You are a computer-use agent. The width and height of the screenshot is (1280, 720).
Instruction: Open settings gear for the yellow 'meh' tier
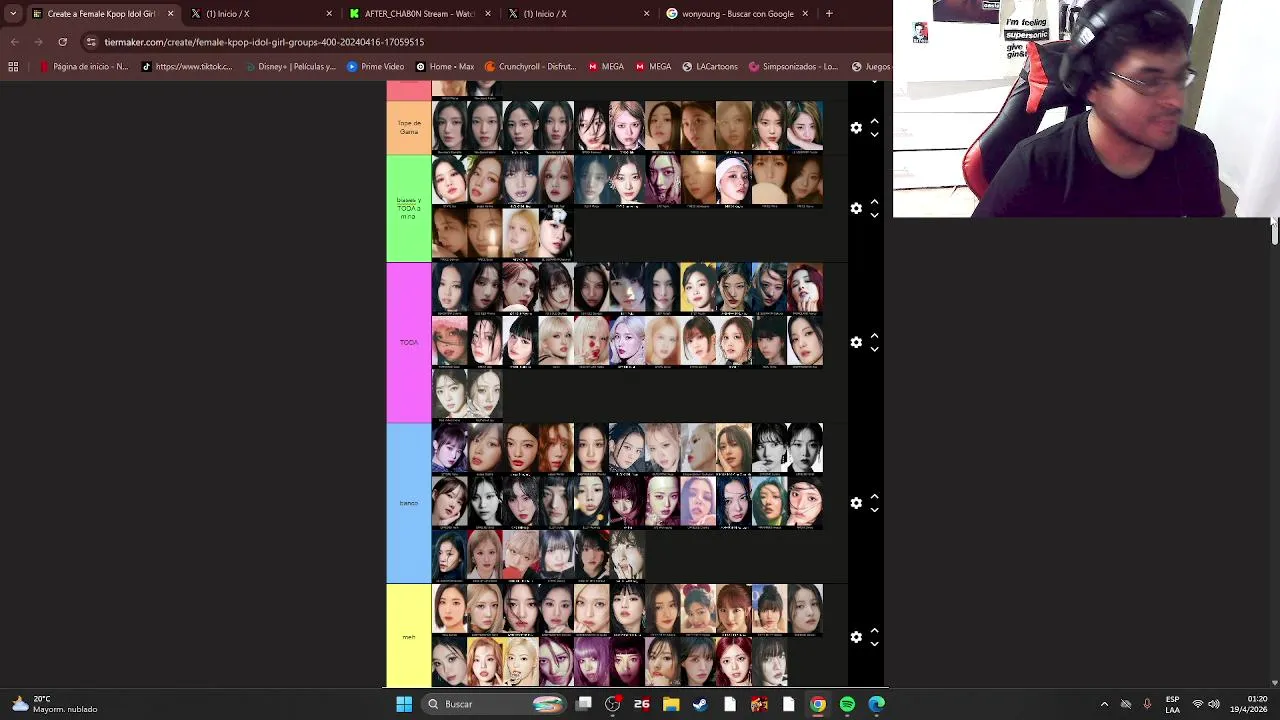(856, 637)
